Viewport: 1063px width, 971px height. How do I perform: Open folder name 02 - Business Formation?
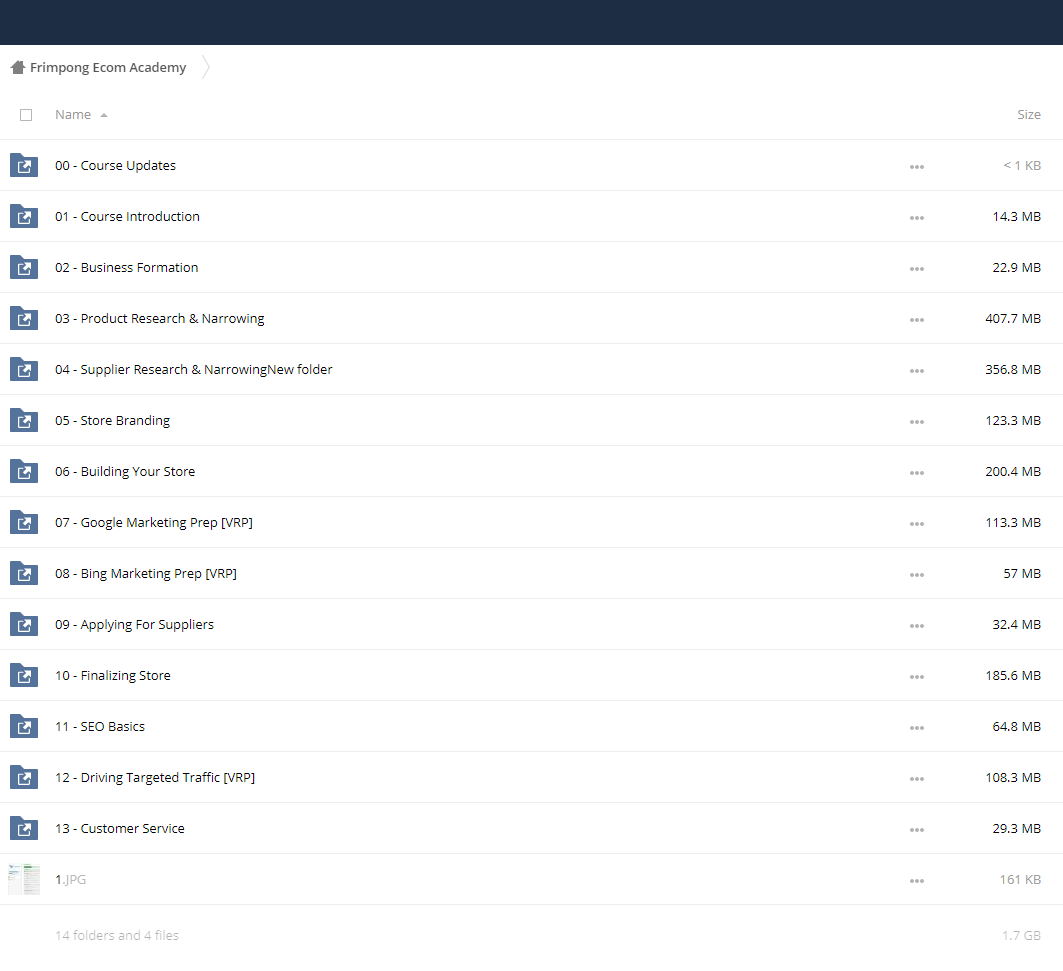tap(127, 267)
